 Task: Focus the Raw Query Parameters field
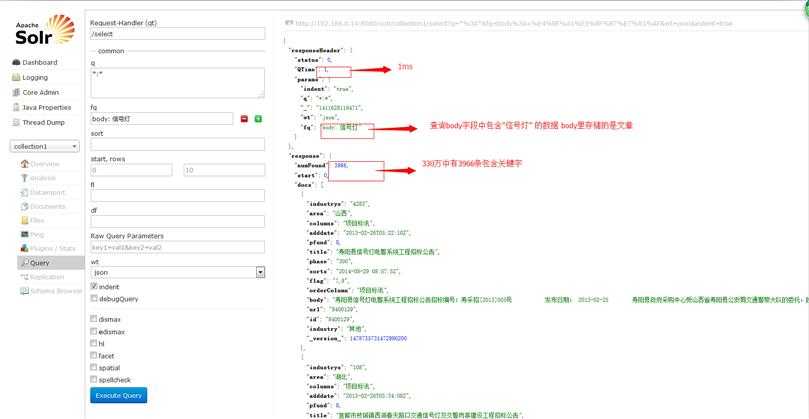(x=177, y=246)
